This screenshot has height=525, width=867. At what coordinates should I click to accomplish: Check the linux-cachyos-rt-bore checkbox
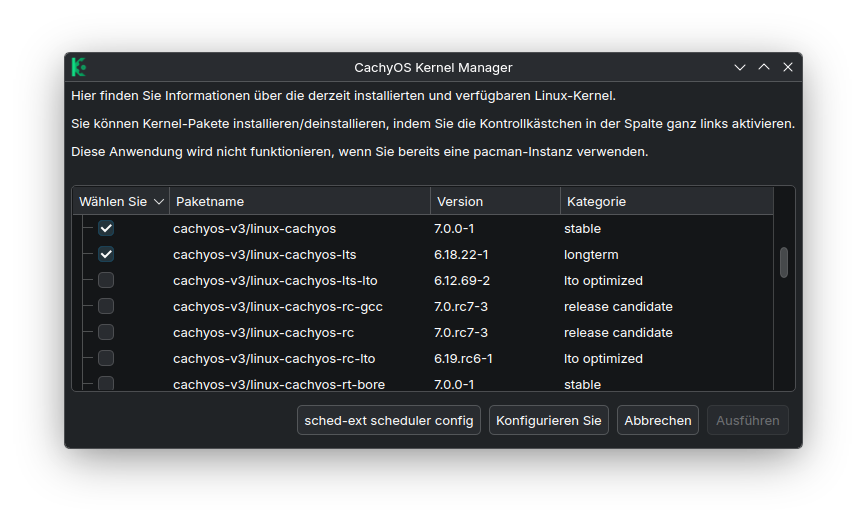106,383
